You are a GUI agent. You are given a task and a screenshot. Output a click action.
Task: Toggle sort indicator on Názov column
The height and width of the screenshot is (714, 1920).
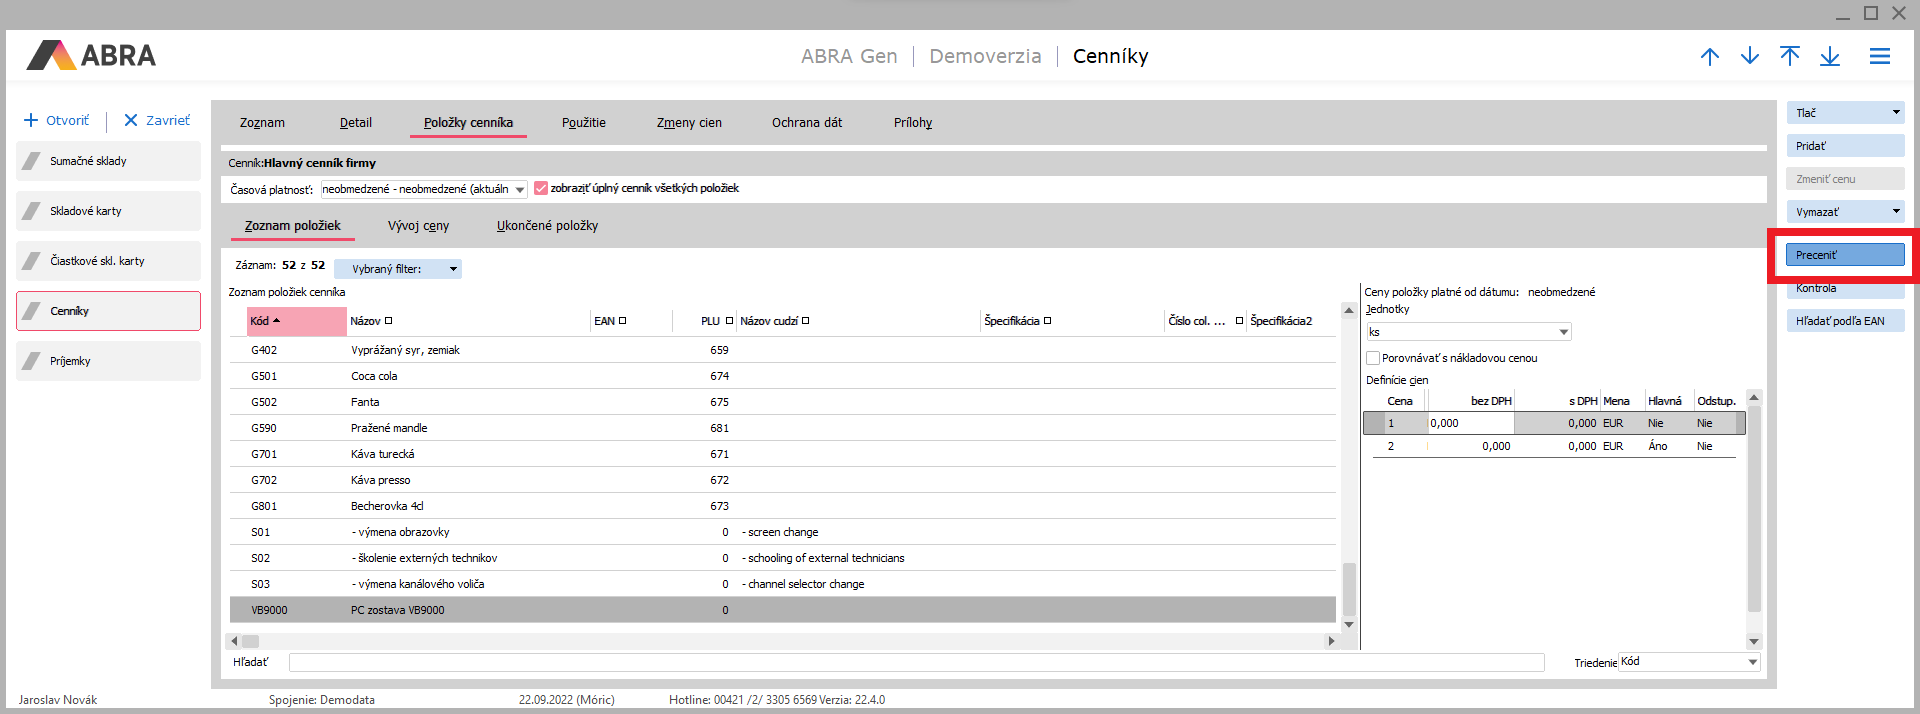(389, 321)
